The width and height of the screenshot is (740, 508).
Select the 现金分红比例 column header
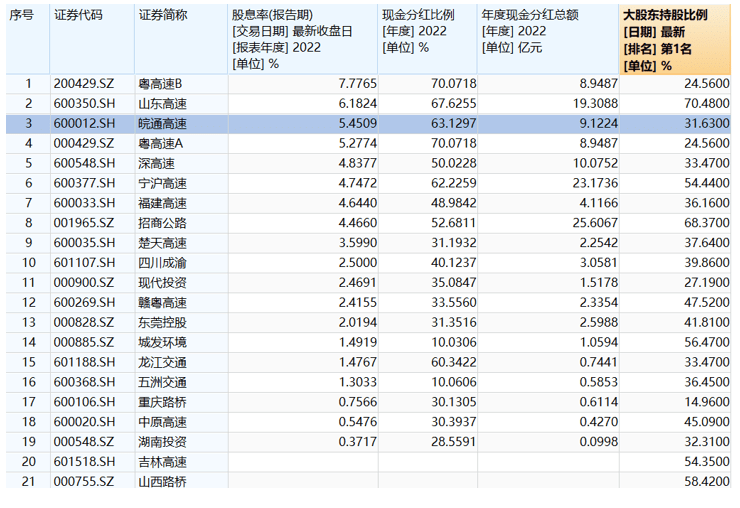click(428, 39)
